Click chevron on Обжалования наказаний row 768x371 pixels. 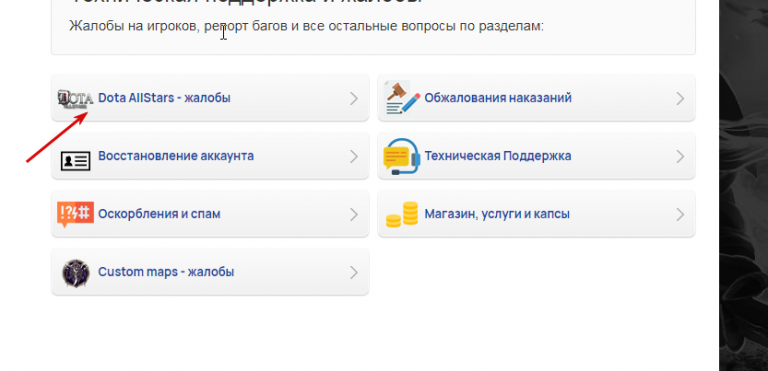680,99
